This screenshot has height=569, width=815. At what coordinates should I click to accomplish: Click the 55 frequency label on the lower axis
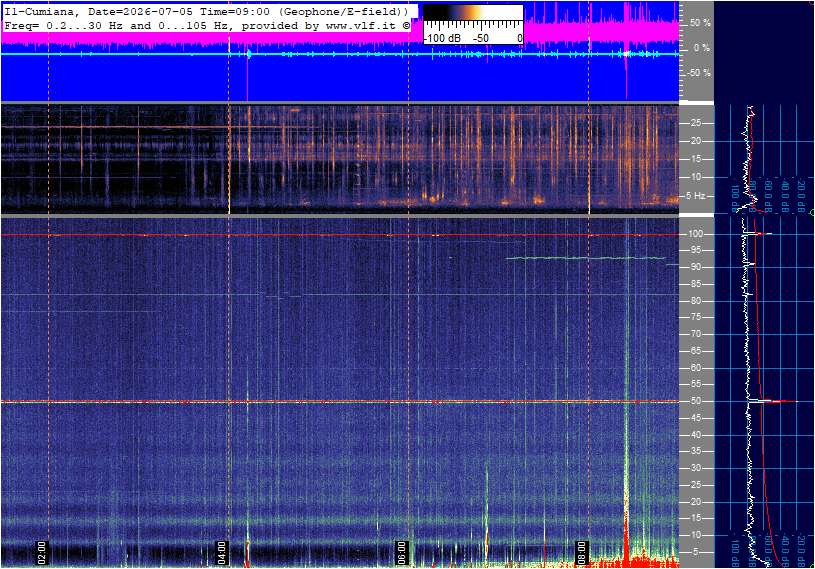(695, 385)
